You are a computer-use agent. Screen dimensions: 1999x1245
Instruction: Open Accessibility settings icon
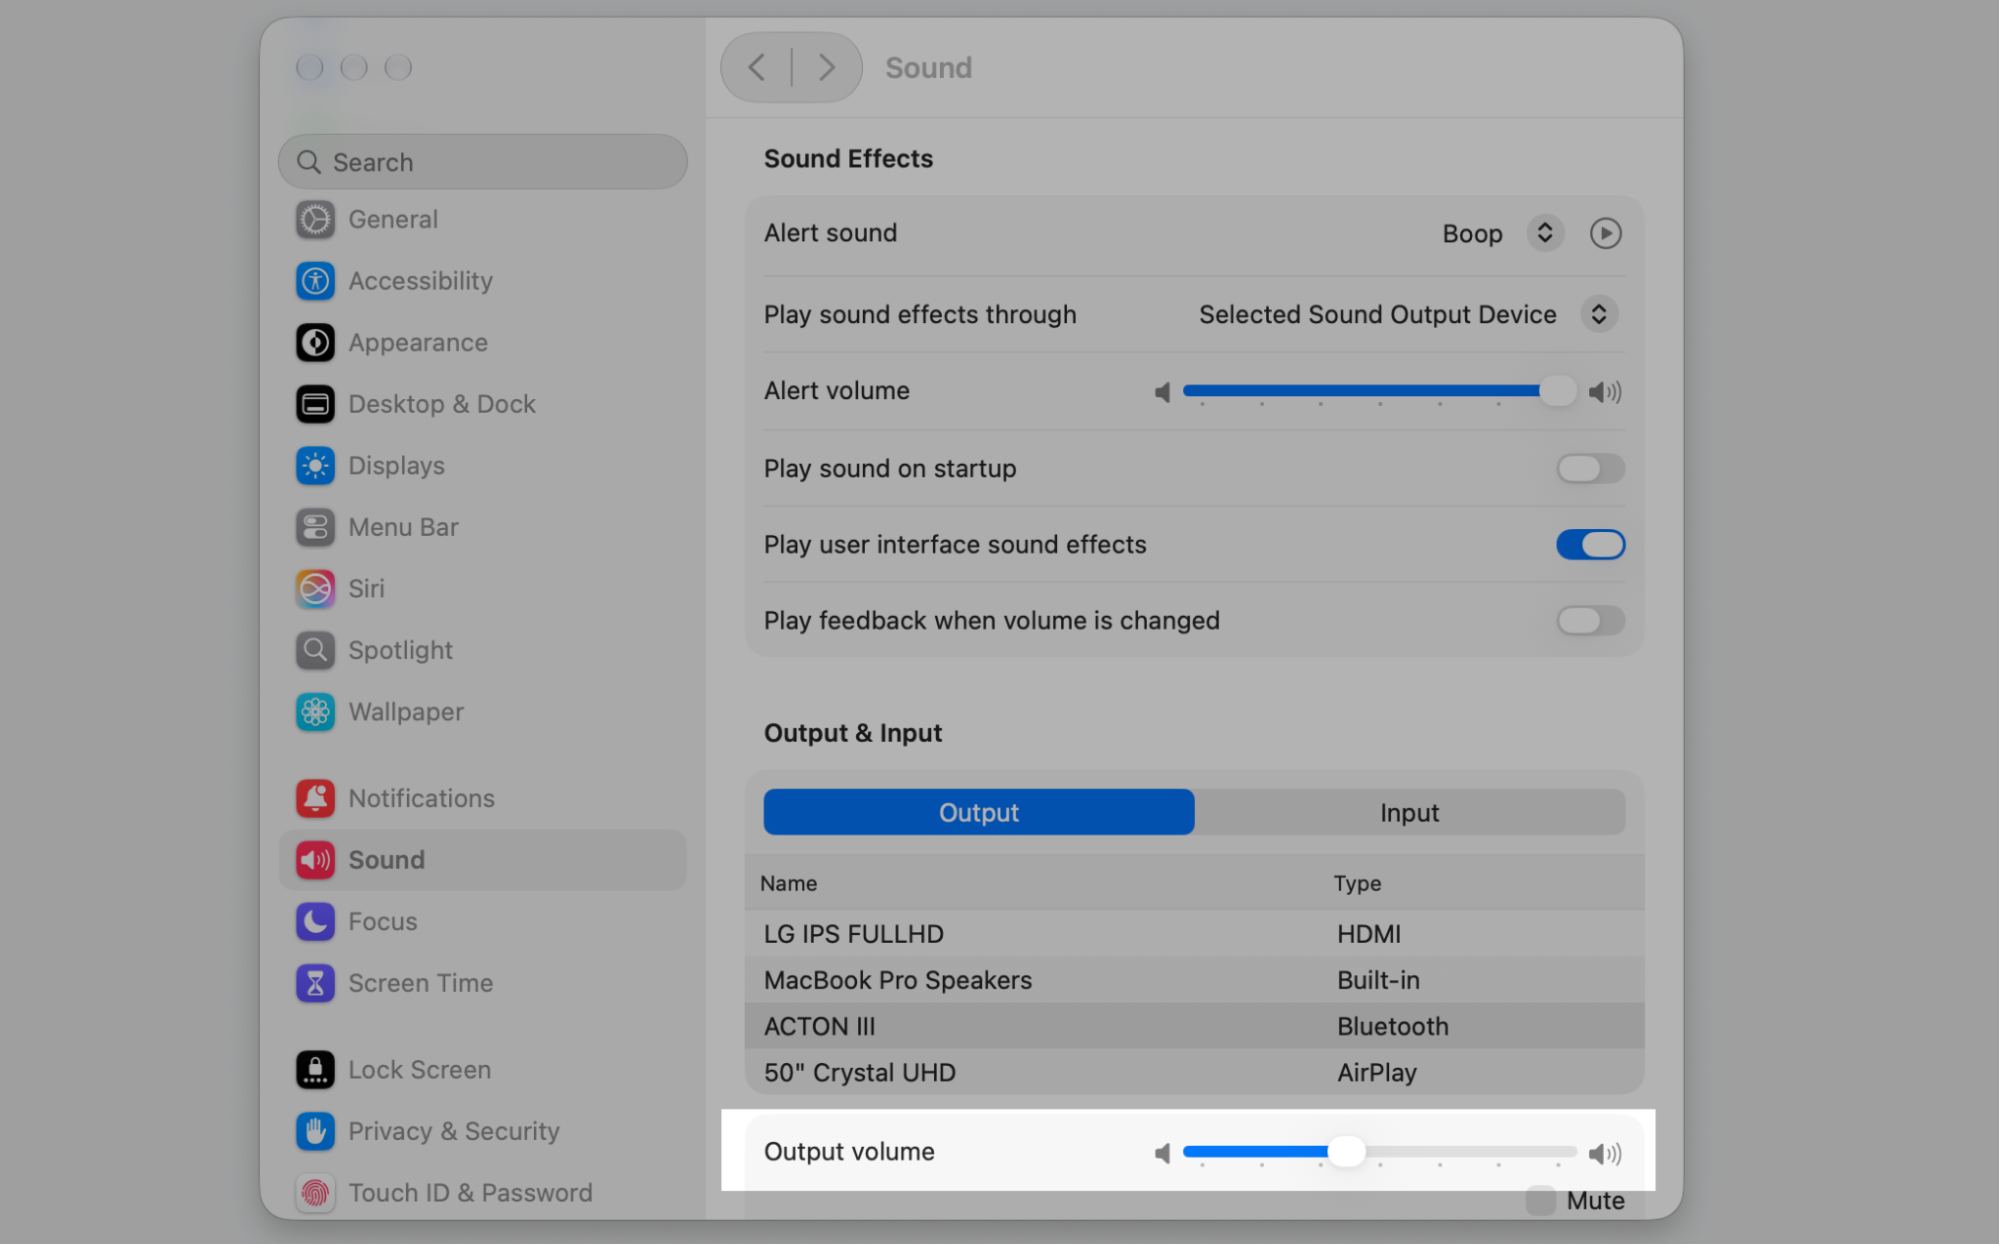pos(315,281)
